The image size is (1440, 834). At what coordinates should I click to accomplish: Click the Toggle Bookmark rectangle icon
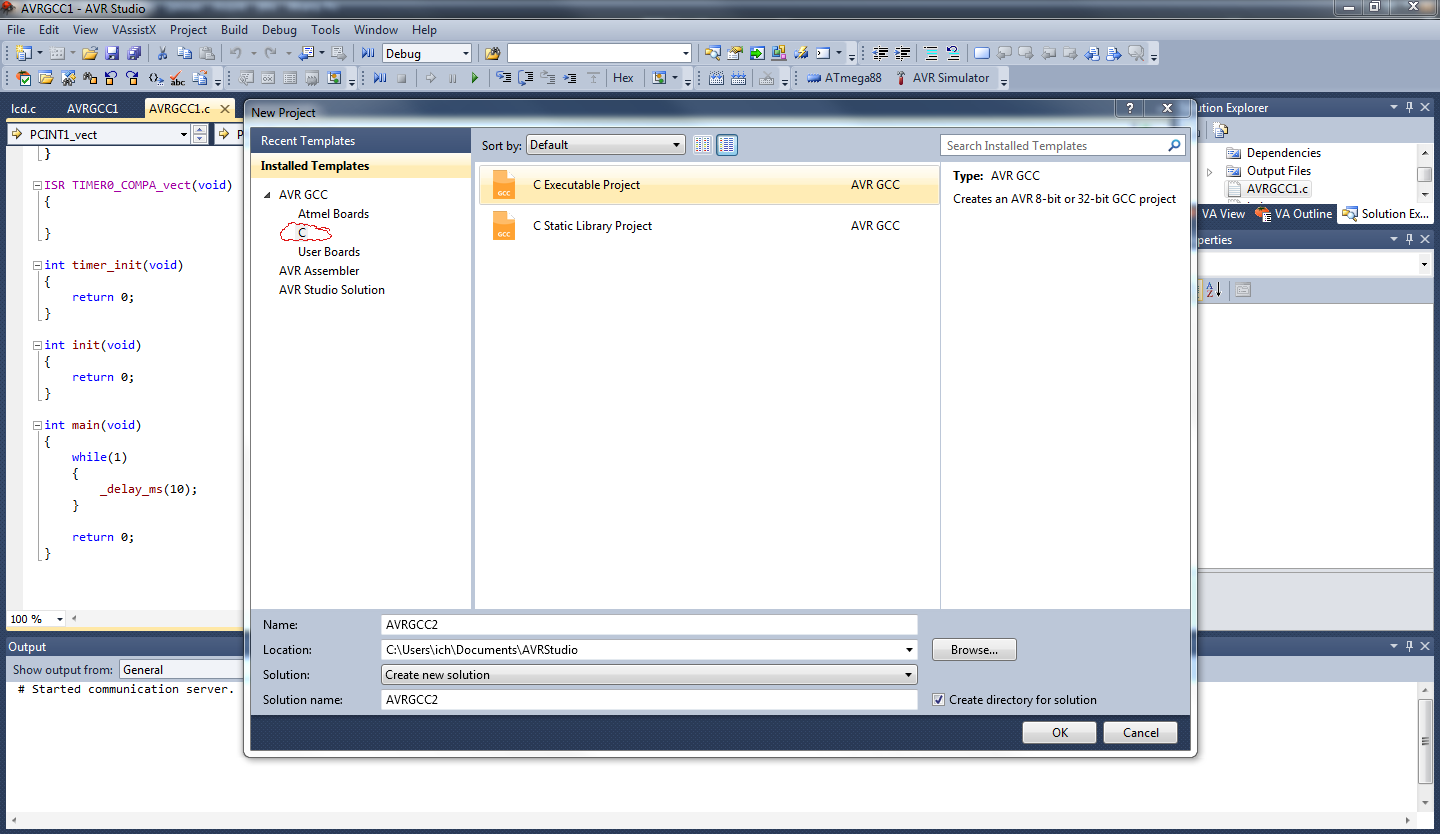pyautogui.click(x=982, y=53)
